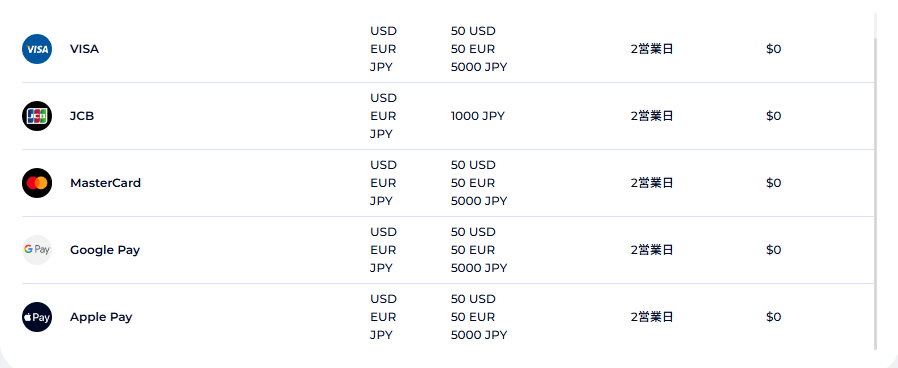Choose the Google Pay method label

(105, 250)
